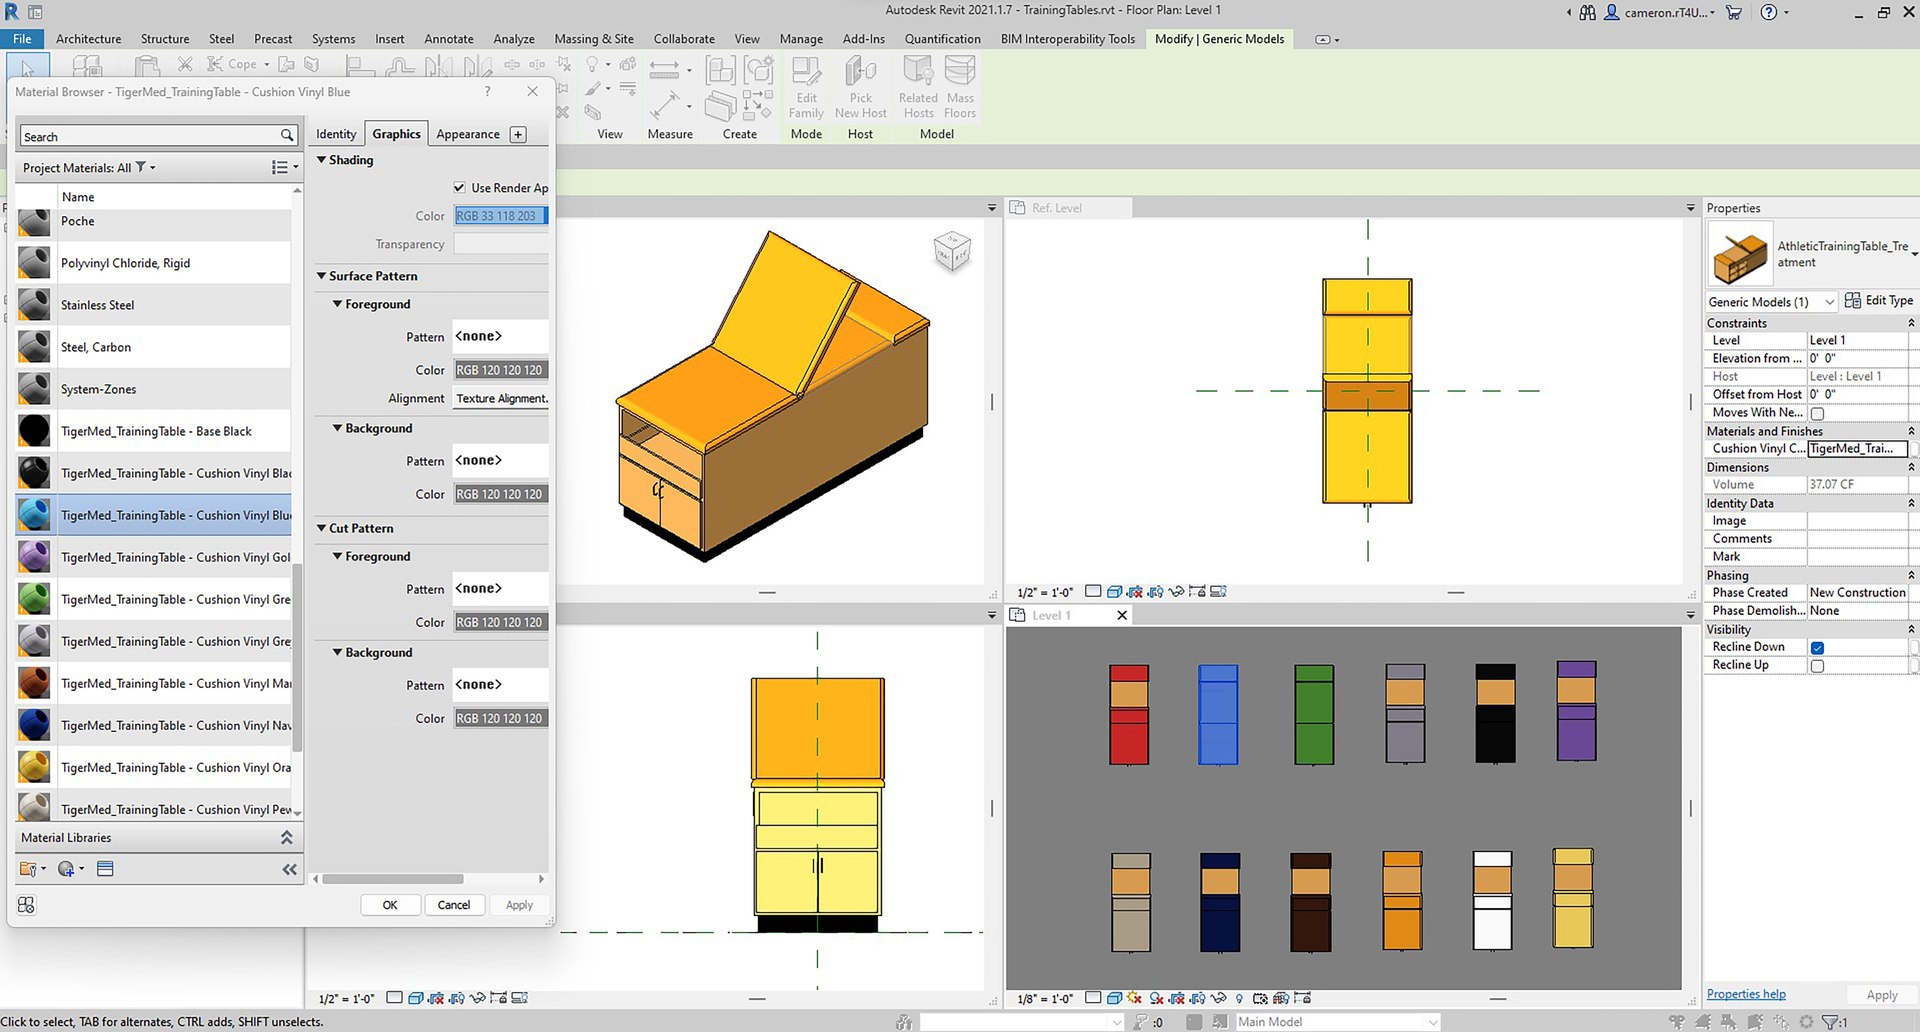The width and height of the screenshot is (1920, 1032).
Task: Add asset with plus icon beside Appearance
Action: pyautogui.click(x=518, y=134)
